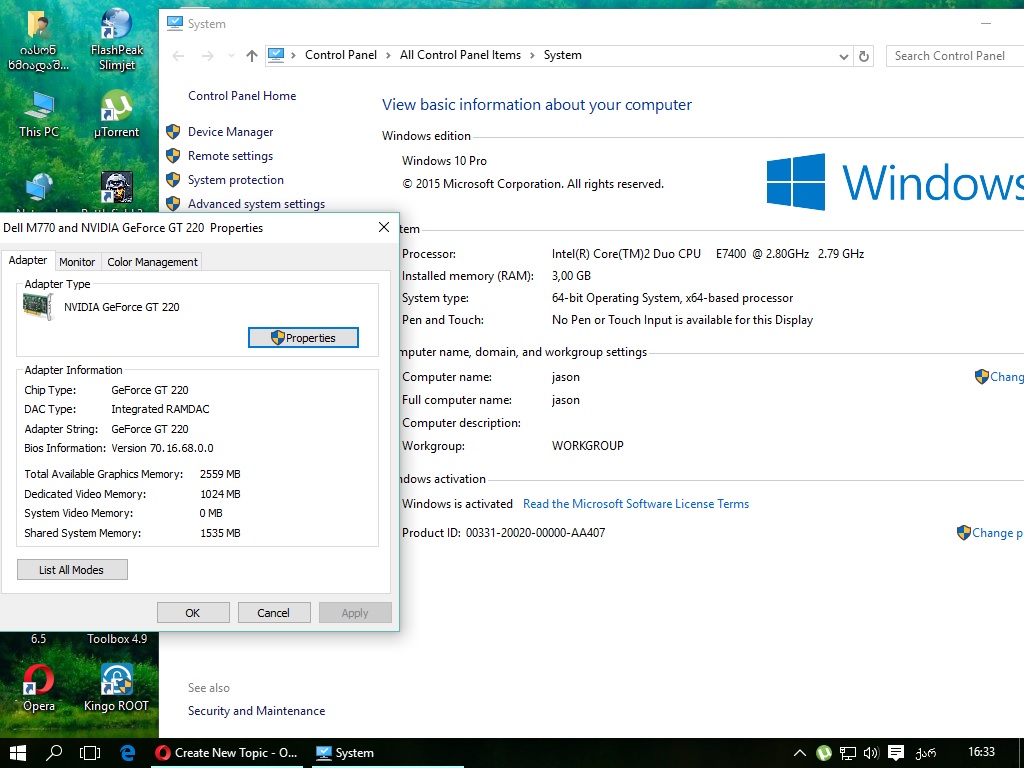Click the Kingo ROOT desktop icon
The width and height of the screenshot is (1024, 768).
coord(116,686)
